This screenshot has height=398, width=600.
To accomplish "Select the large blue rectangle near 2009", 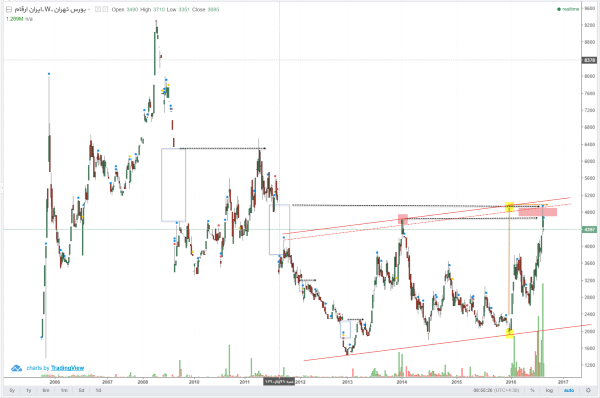I will (x=174, y=185).
